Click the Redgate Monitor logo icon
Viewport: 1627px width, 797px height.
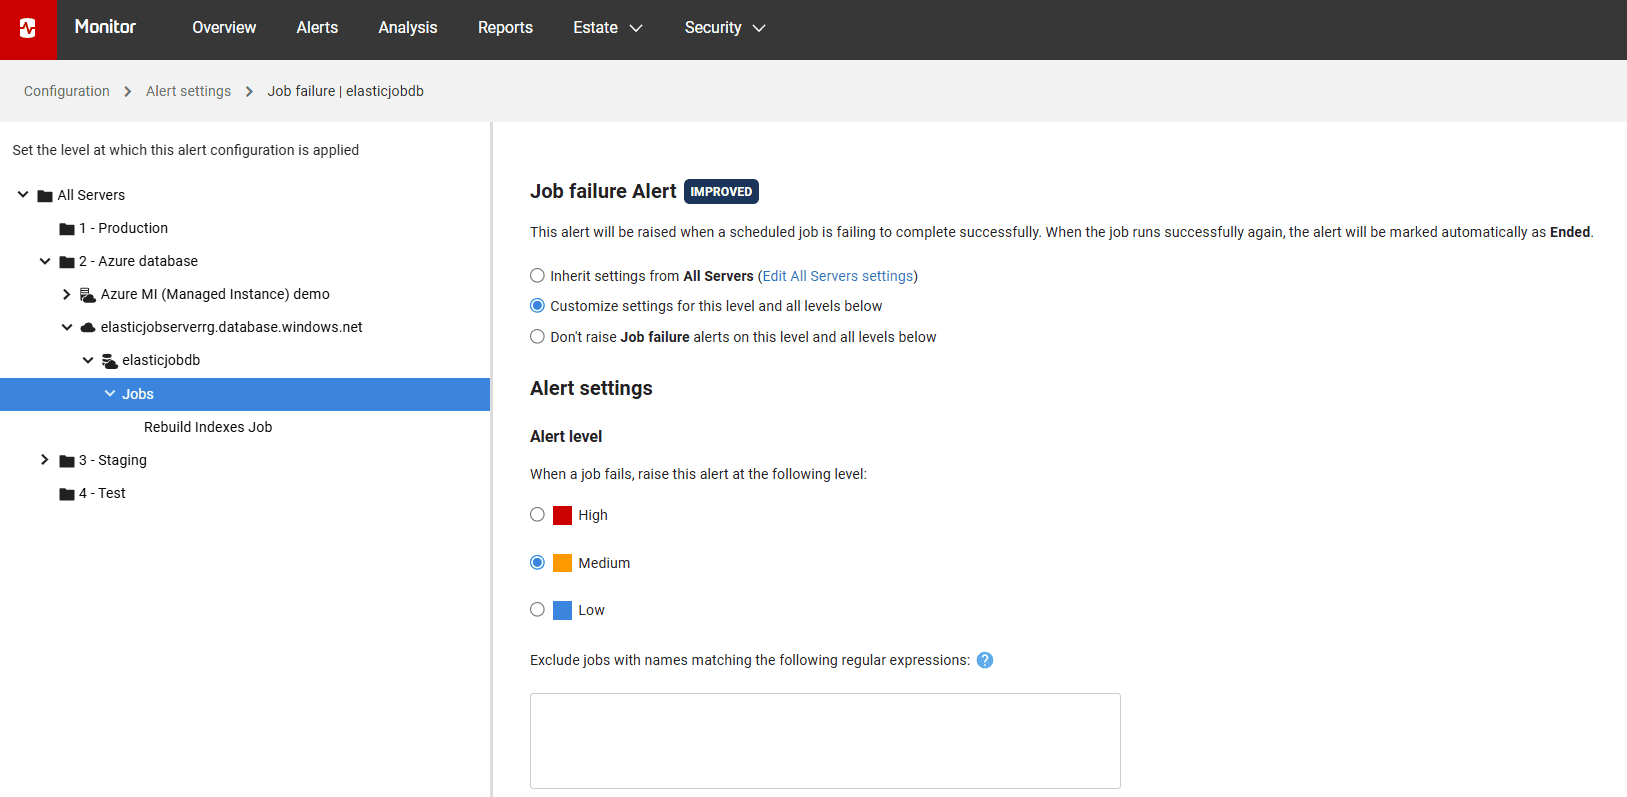(x=28, y=29)
